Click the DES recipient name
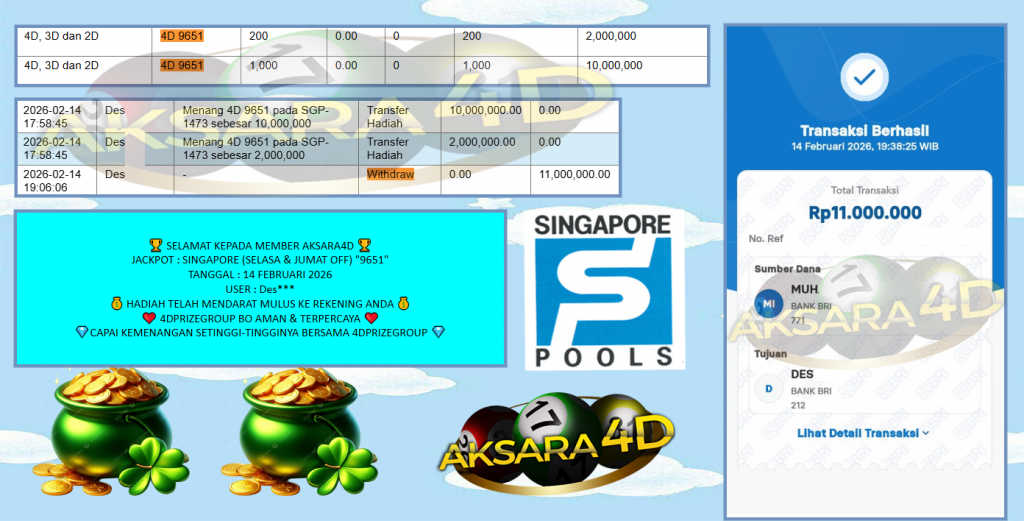 pyautogui.click(x=802, y=375)
